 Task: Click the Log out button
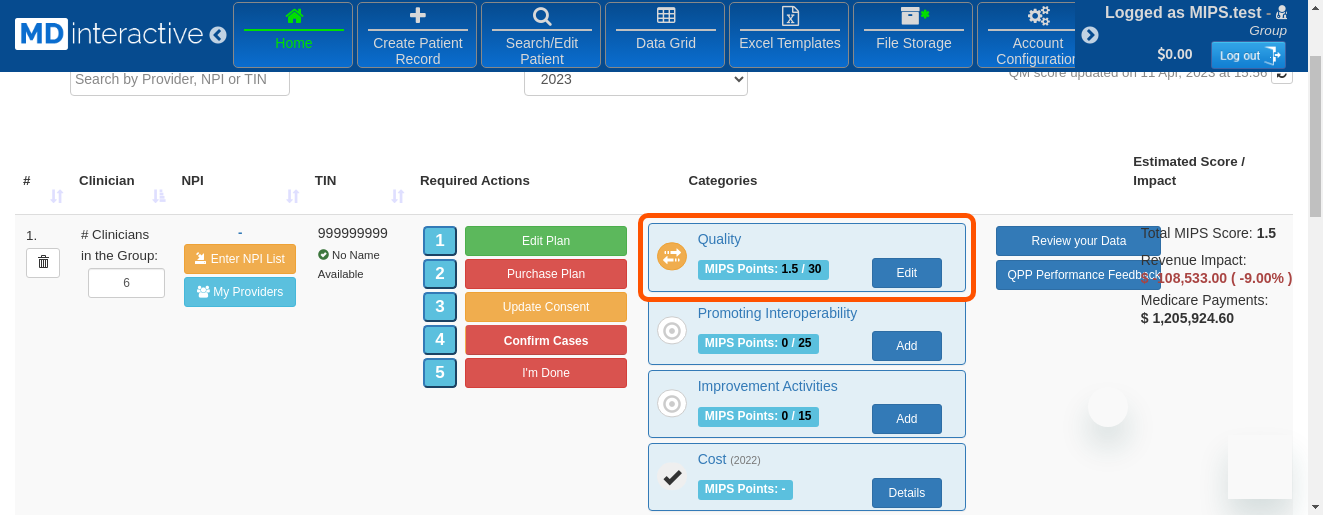1247,55
